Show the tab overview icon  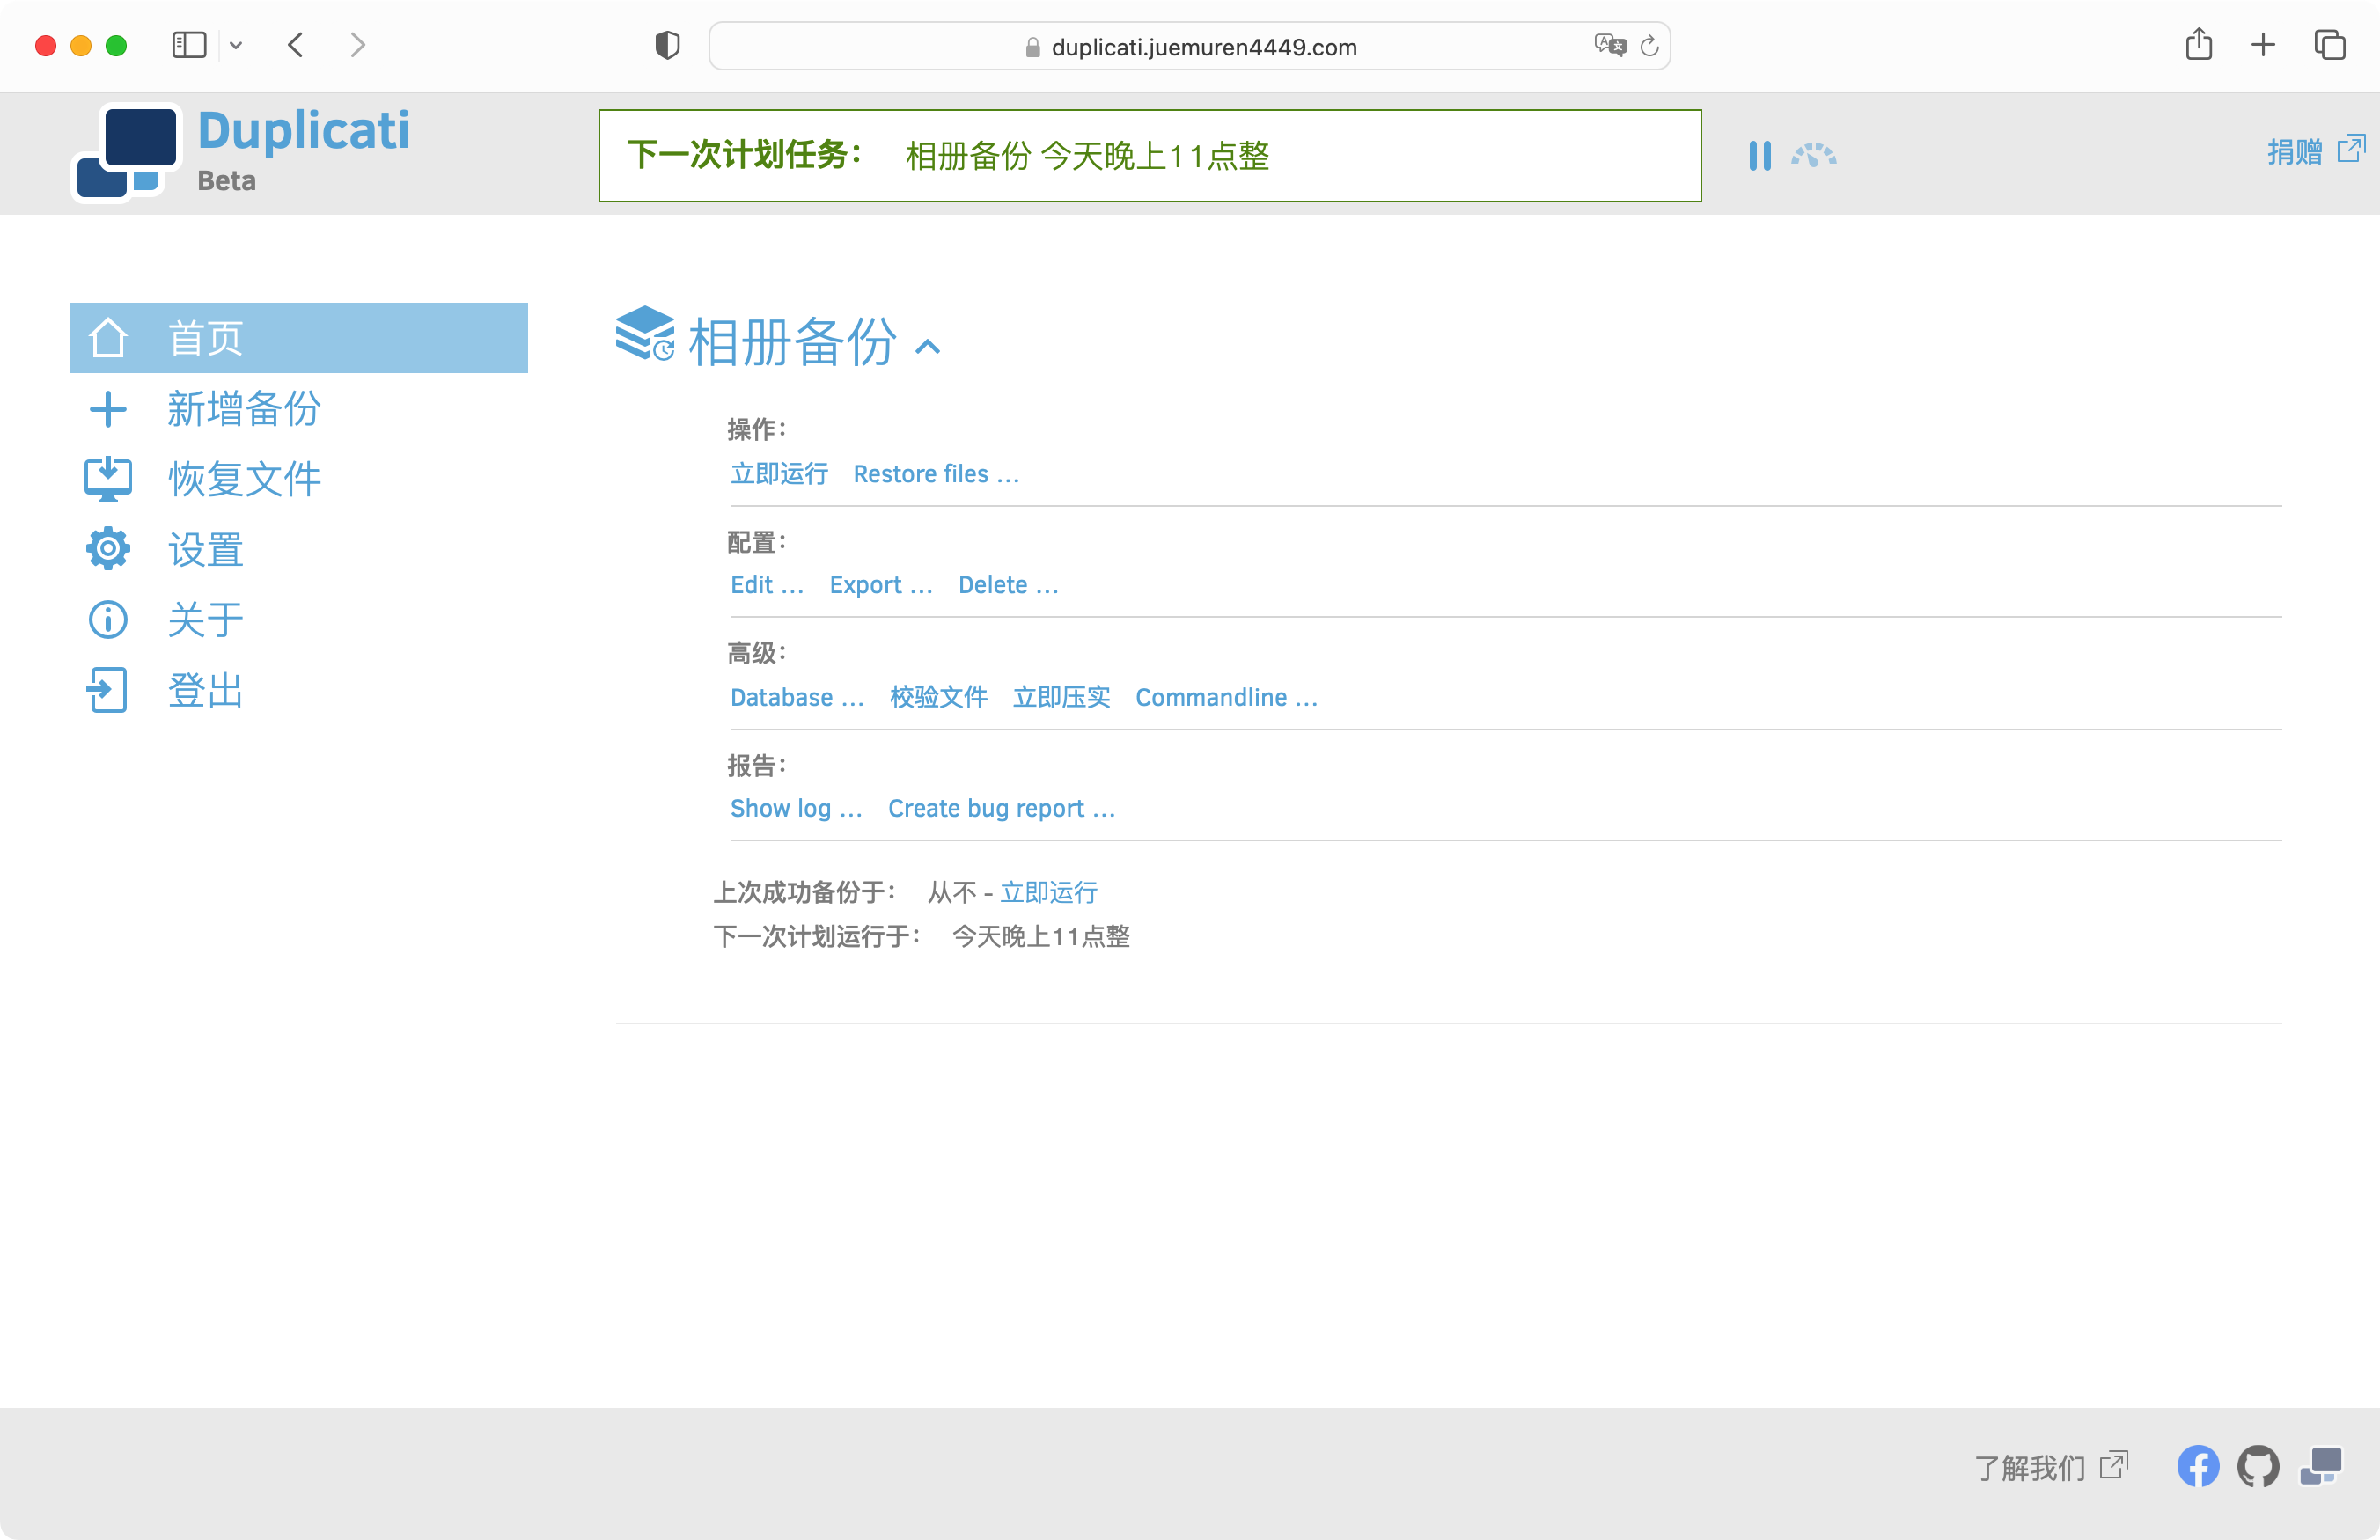click(x=2330, y=45)
